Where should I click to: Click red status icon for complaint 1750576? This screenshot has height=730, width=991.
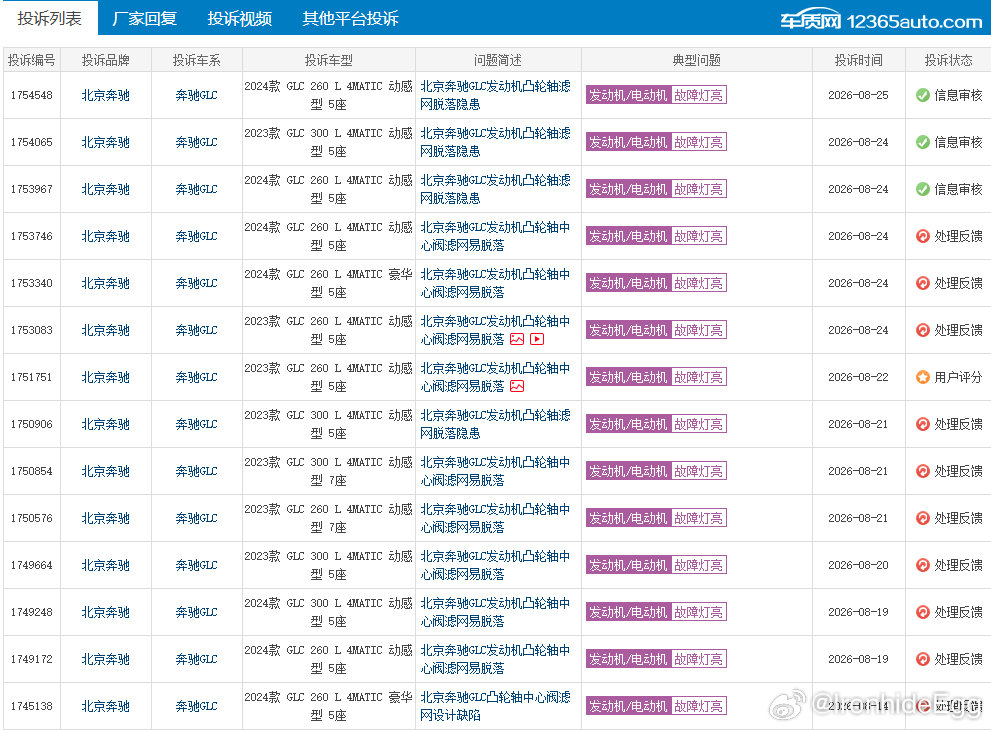point(923,518)
